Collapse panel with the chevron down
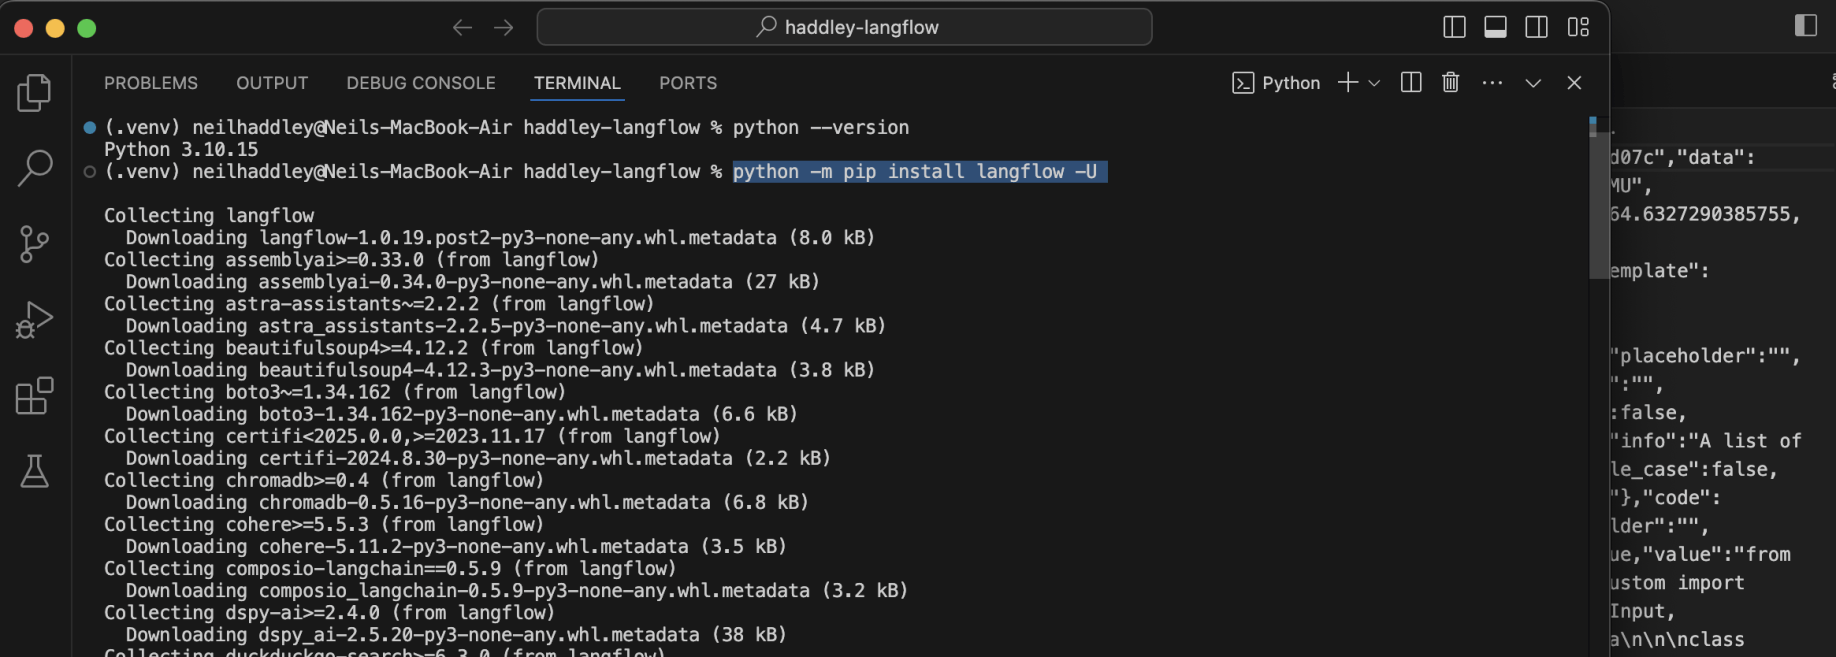The width and height of the screenshot is (1836, 657). tap(1533, 83)
